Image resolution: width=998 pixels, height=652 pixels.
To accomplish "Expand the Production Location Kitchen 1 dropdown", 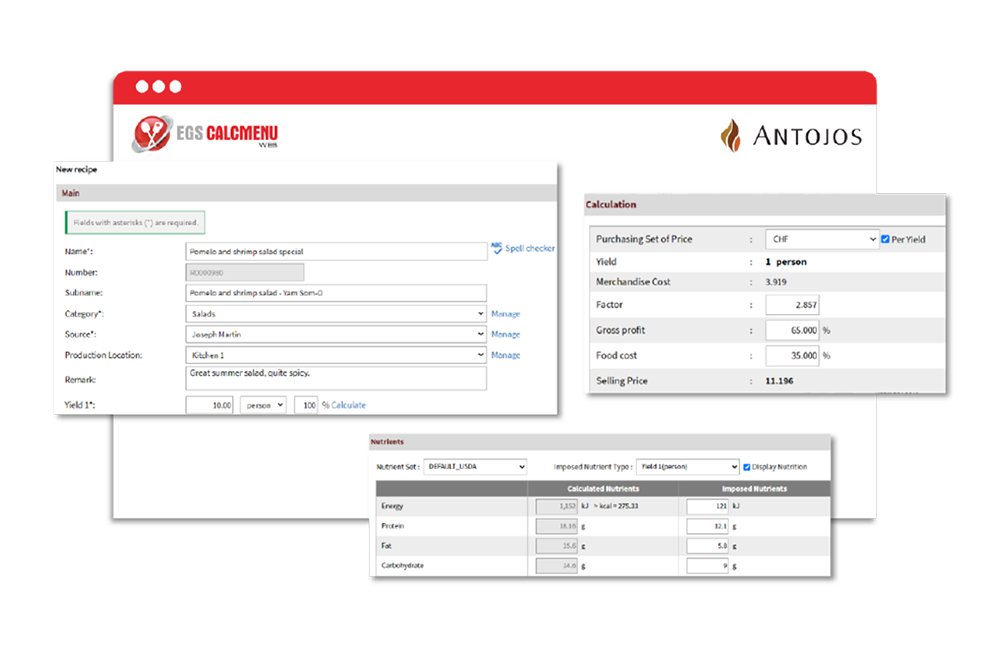I will (336, 355).
